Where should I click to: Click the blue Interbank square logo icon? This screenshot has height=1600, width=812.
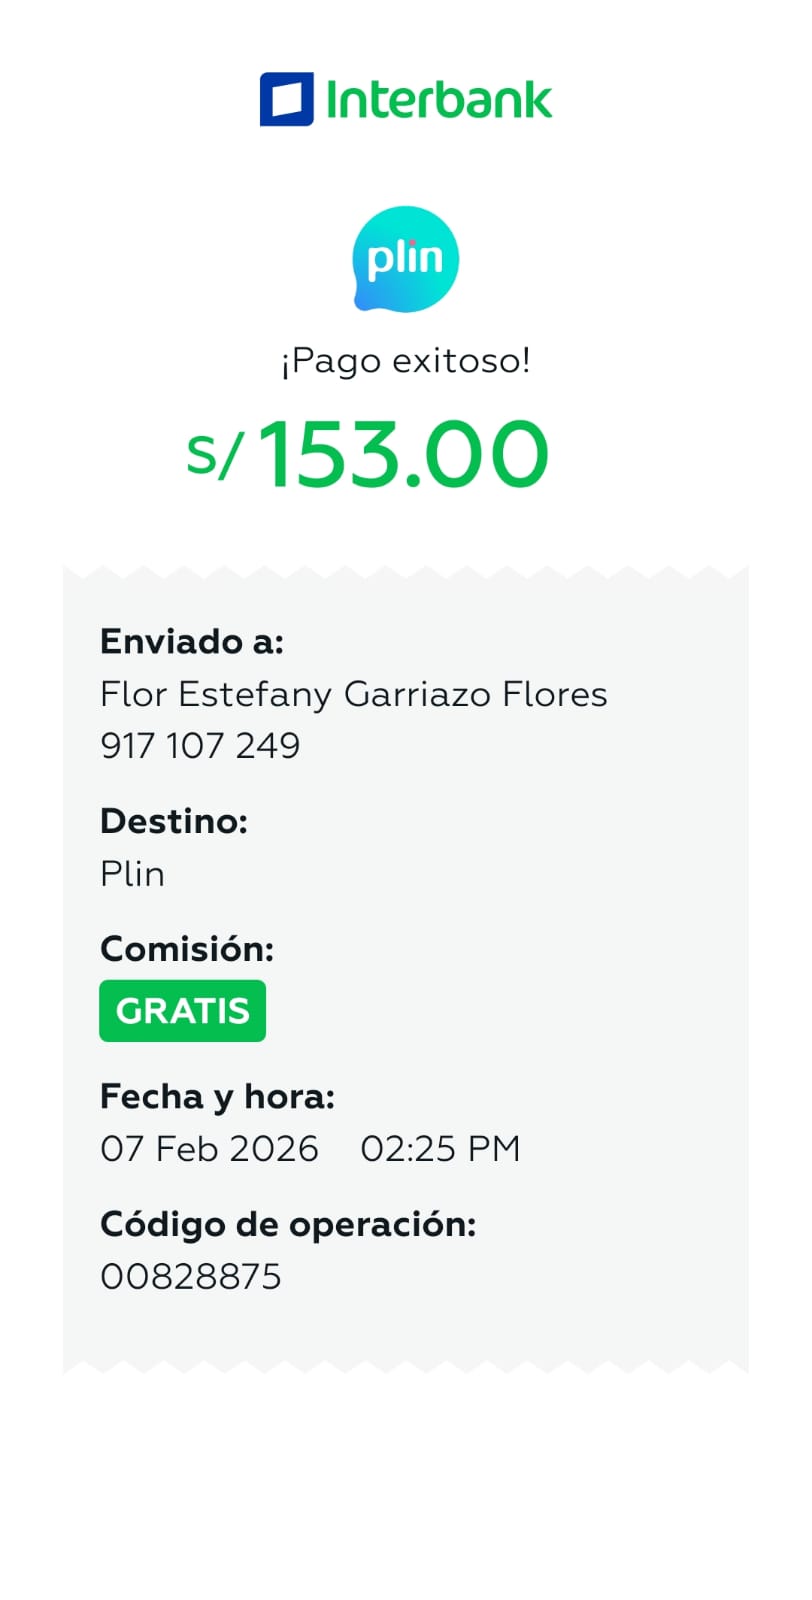coord(286,99)
